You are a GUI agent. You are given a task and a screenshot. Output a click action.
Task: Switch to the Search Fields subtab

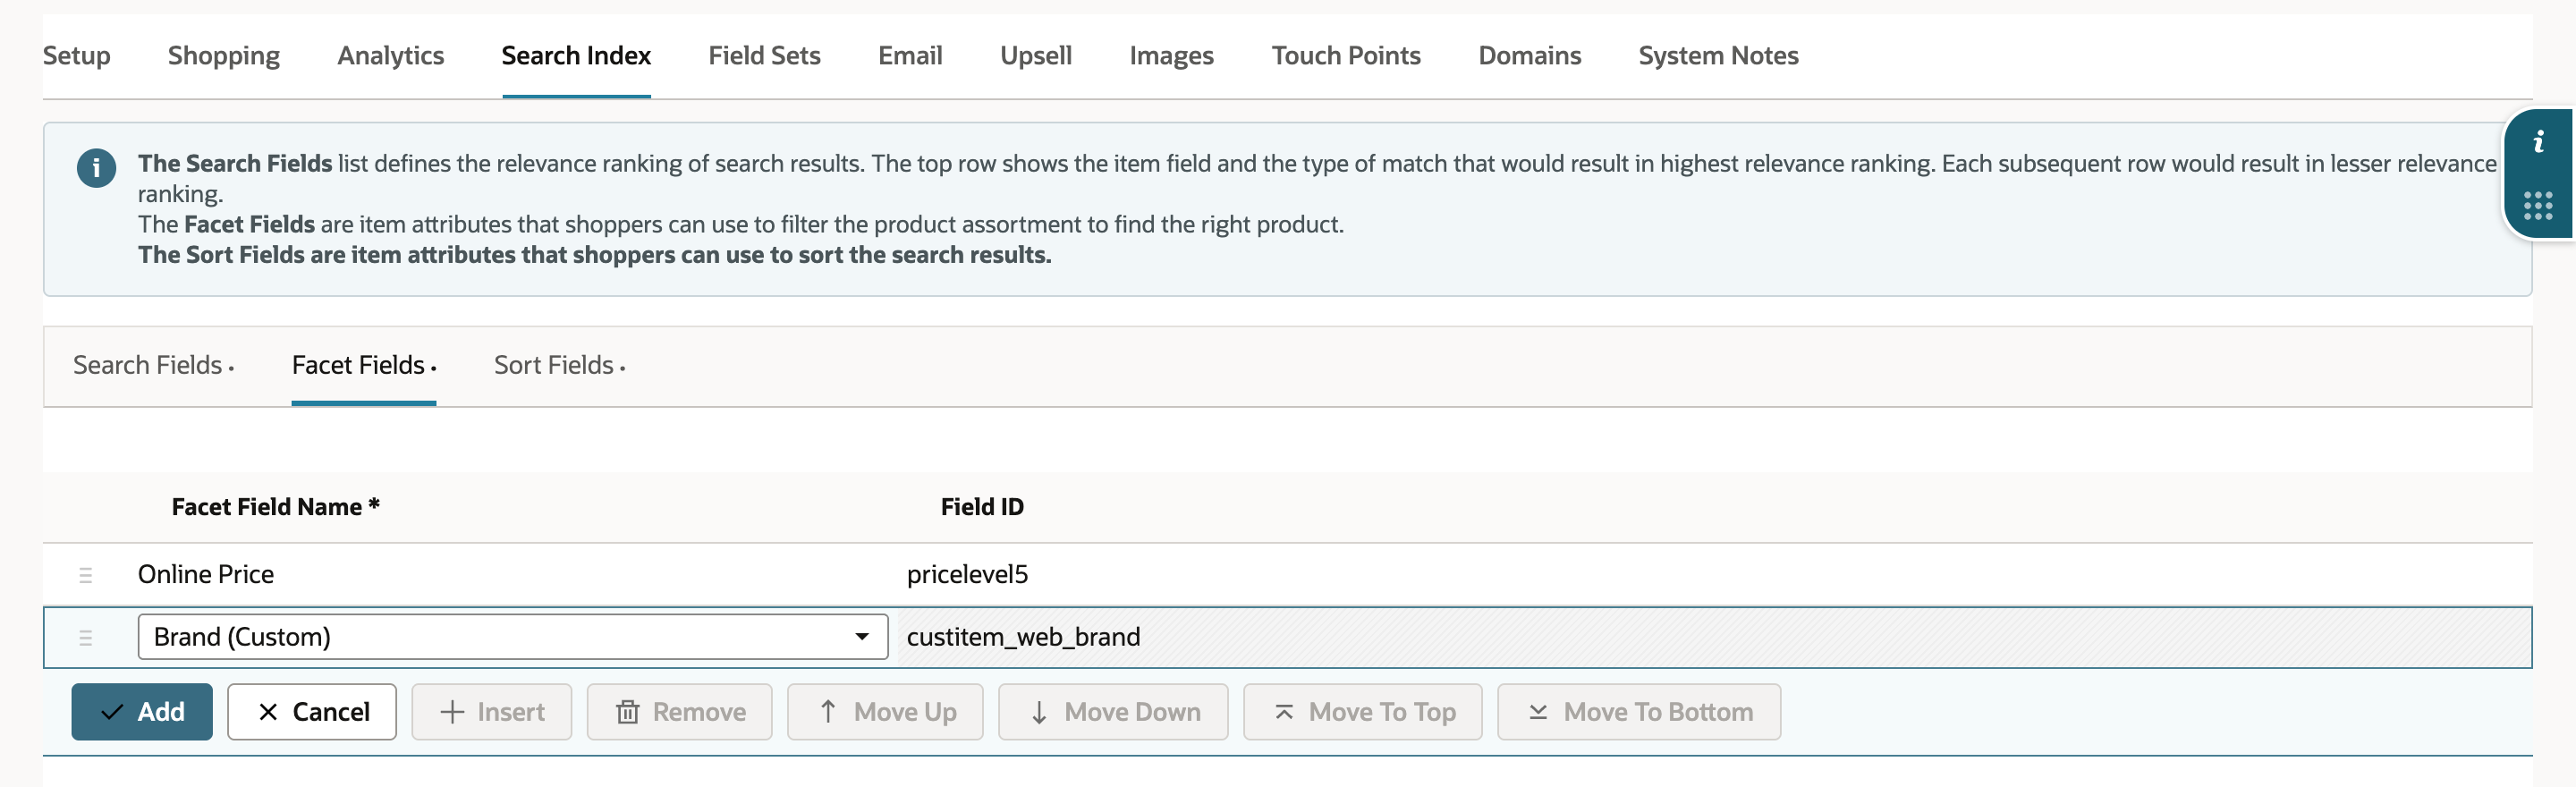(153, 366)
